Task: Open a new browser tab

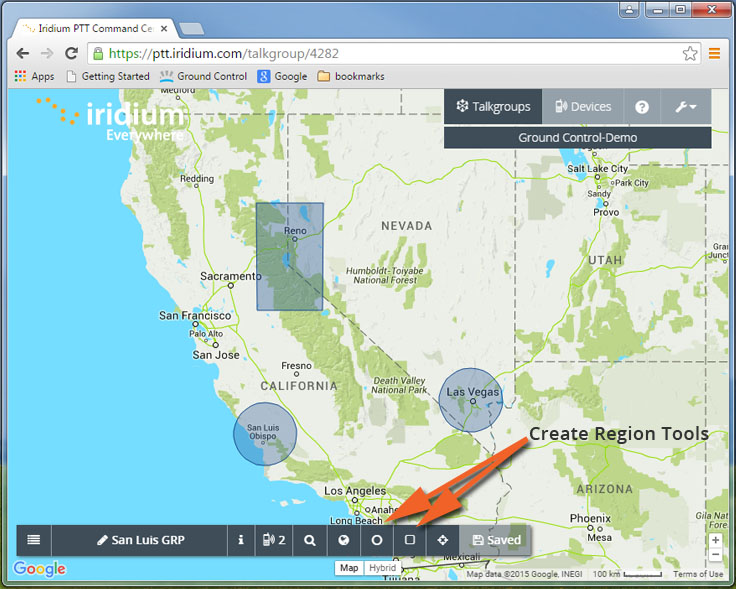Action: tap(192, 29)
